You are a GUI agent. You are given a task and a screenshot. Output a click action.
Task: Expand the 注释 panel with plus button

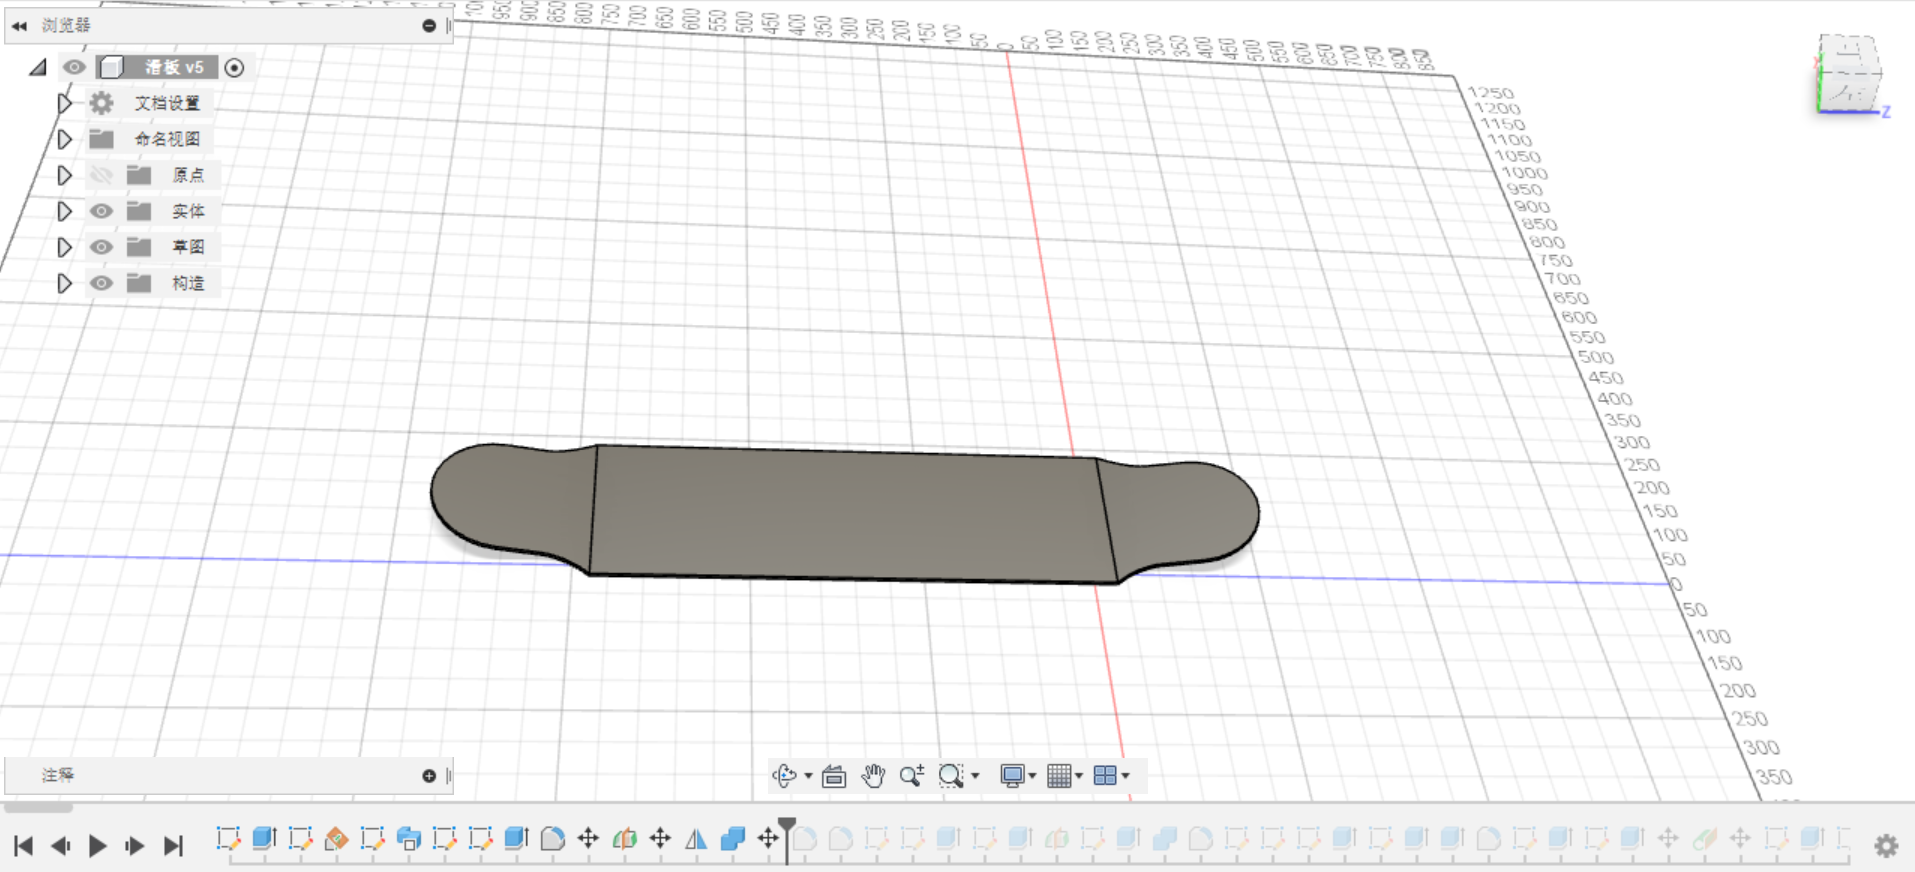429,775
